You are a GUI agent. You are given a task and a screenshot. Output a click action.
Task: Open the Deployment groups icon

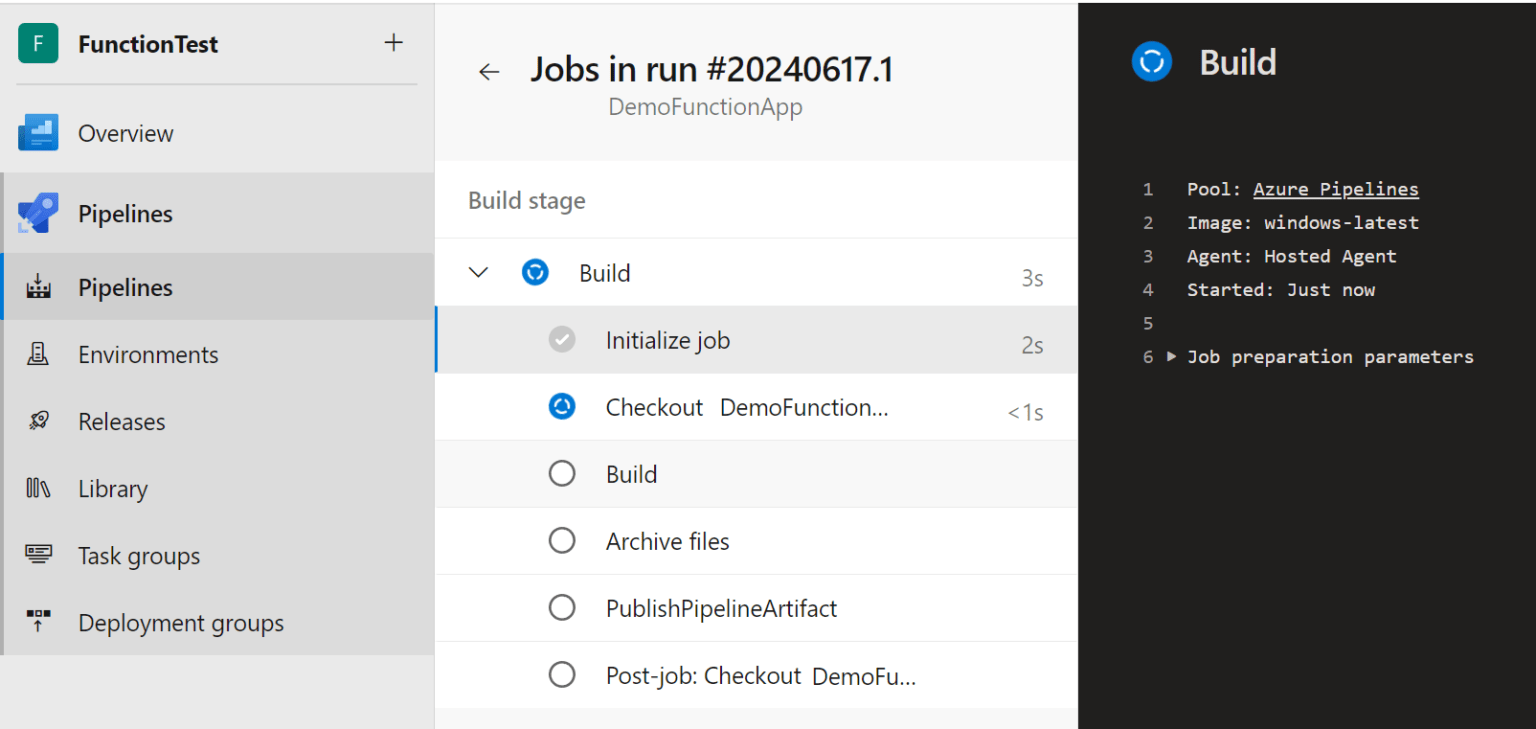(38, 622)
